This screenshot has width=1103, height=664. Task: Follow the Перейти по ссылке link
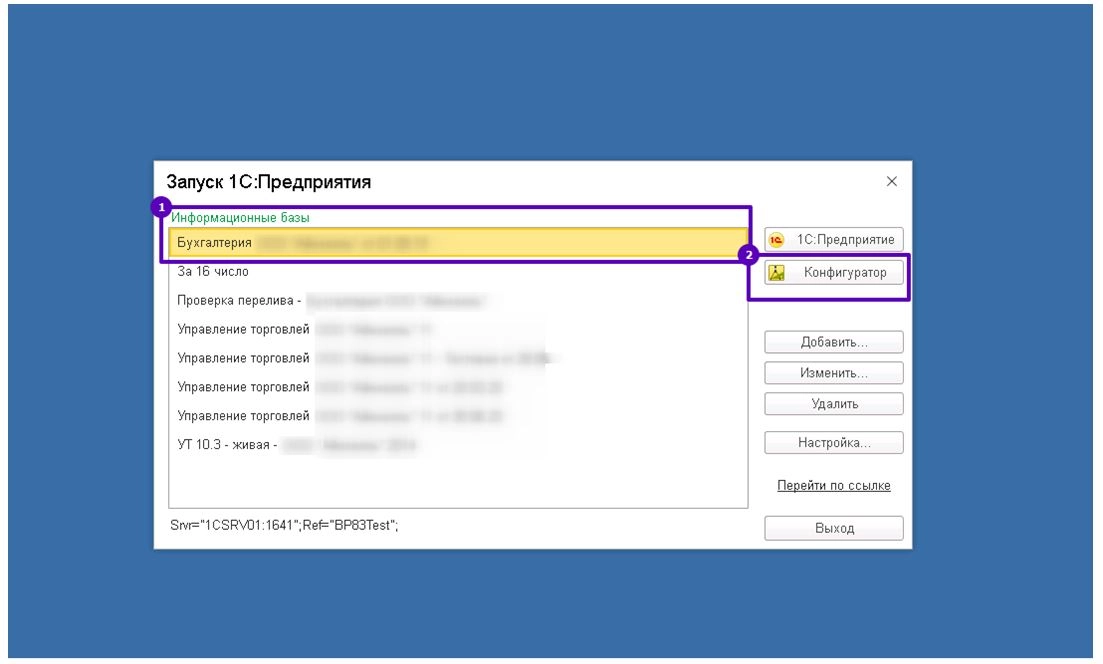[x=834, y=486]
